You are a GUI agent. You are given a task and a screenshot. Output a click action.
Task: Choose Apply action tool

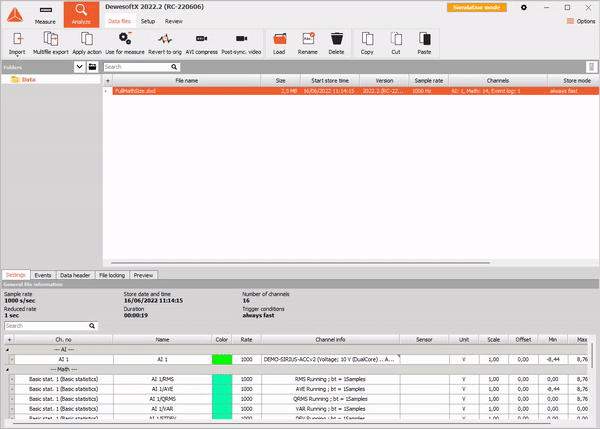coord(87,44)
